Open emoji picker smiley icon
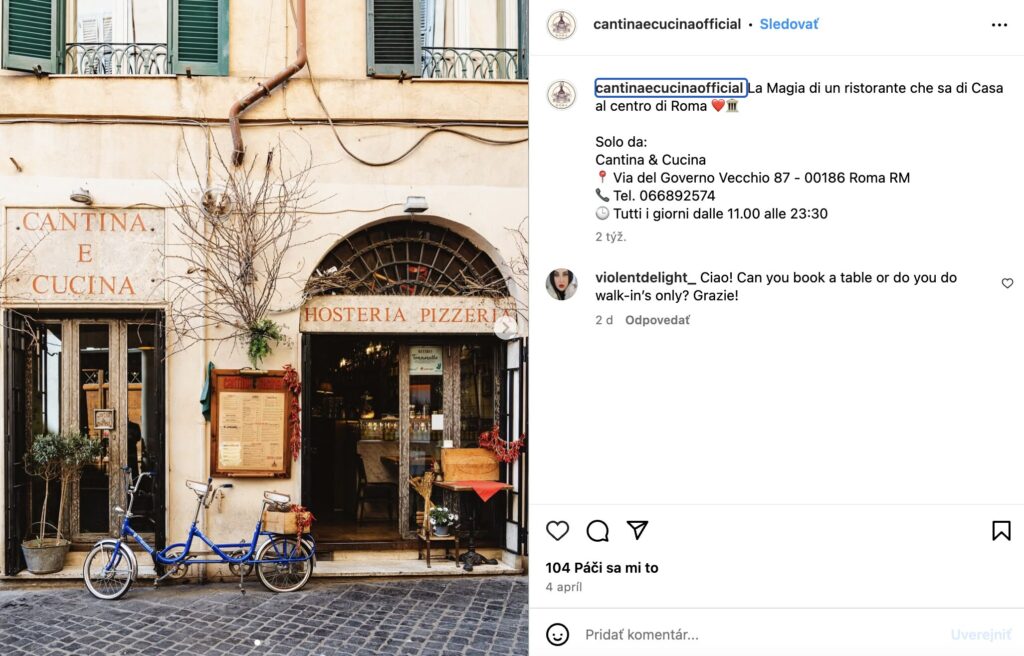The height and width of the screenshot is (656, 1024). tap(557, 634)
